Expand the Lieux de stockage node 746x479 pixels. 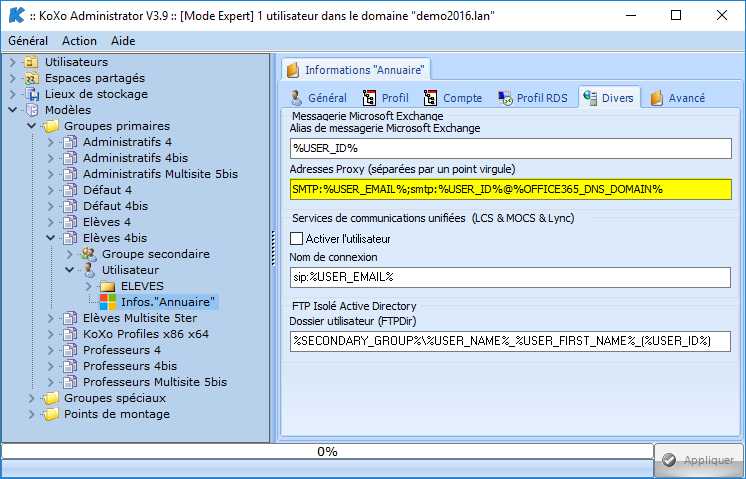point(12,94)
